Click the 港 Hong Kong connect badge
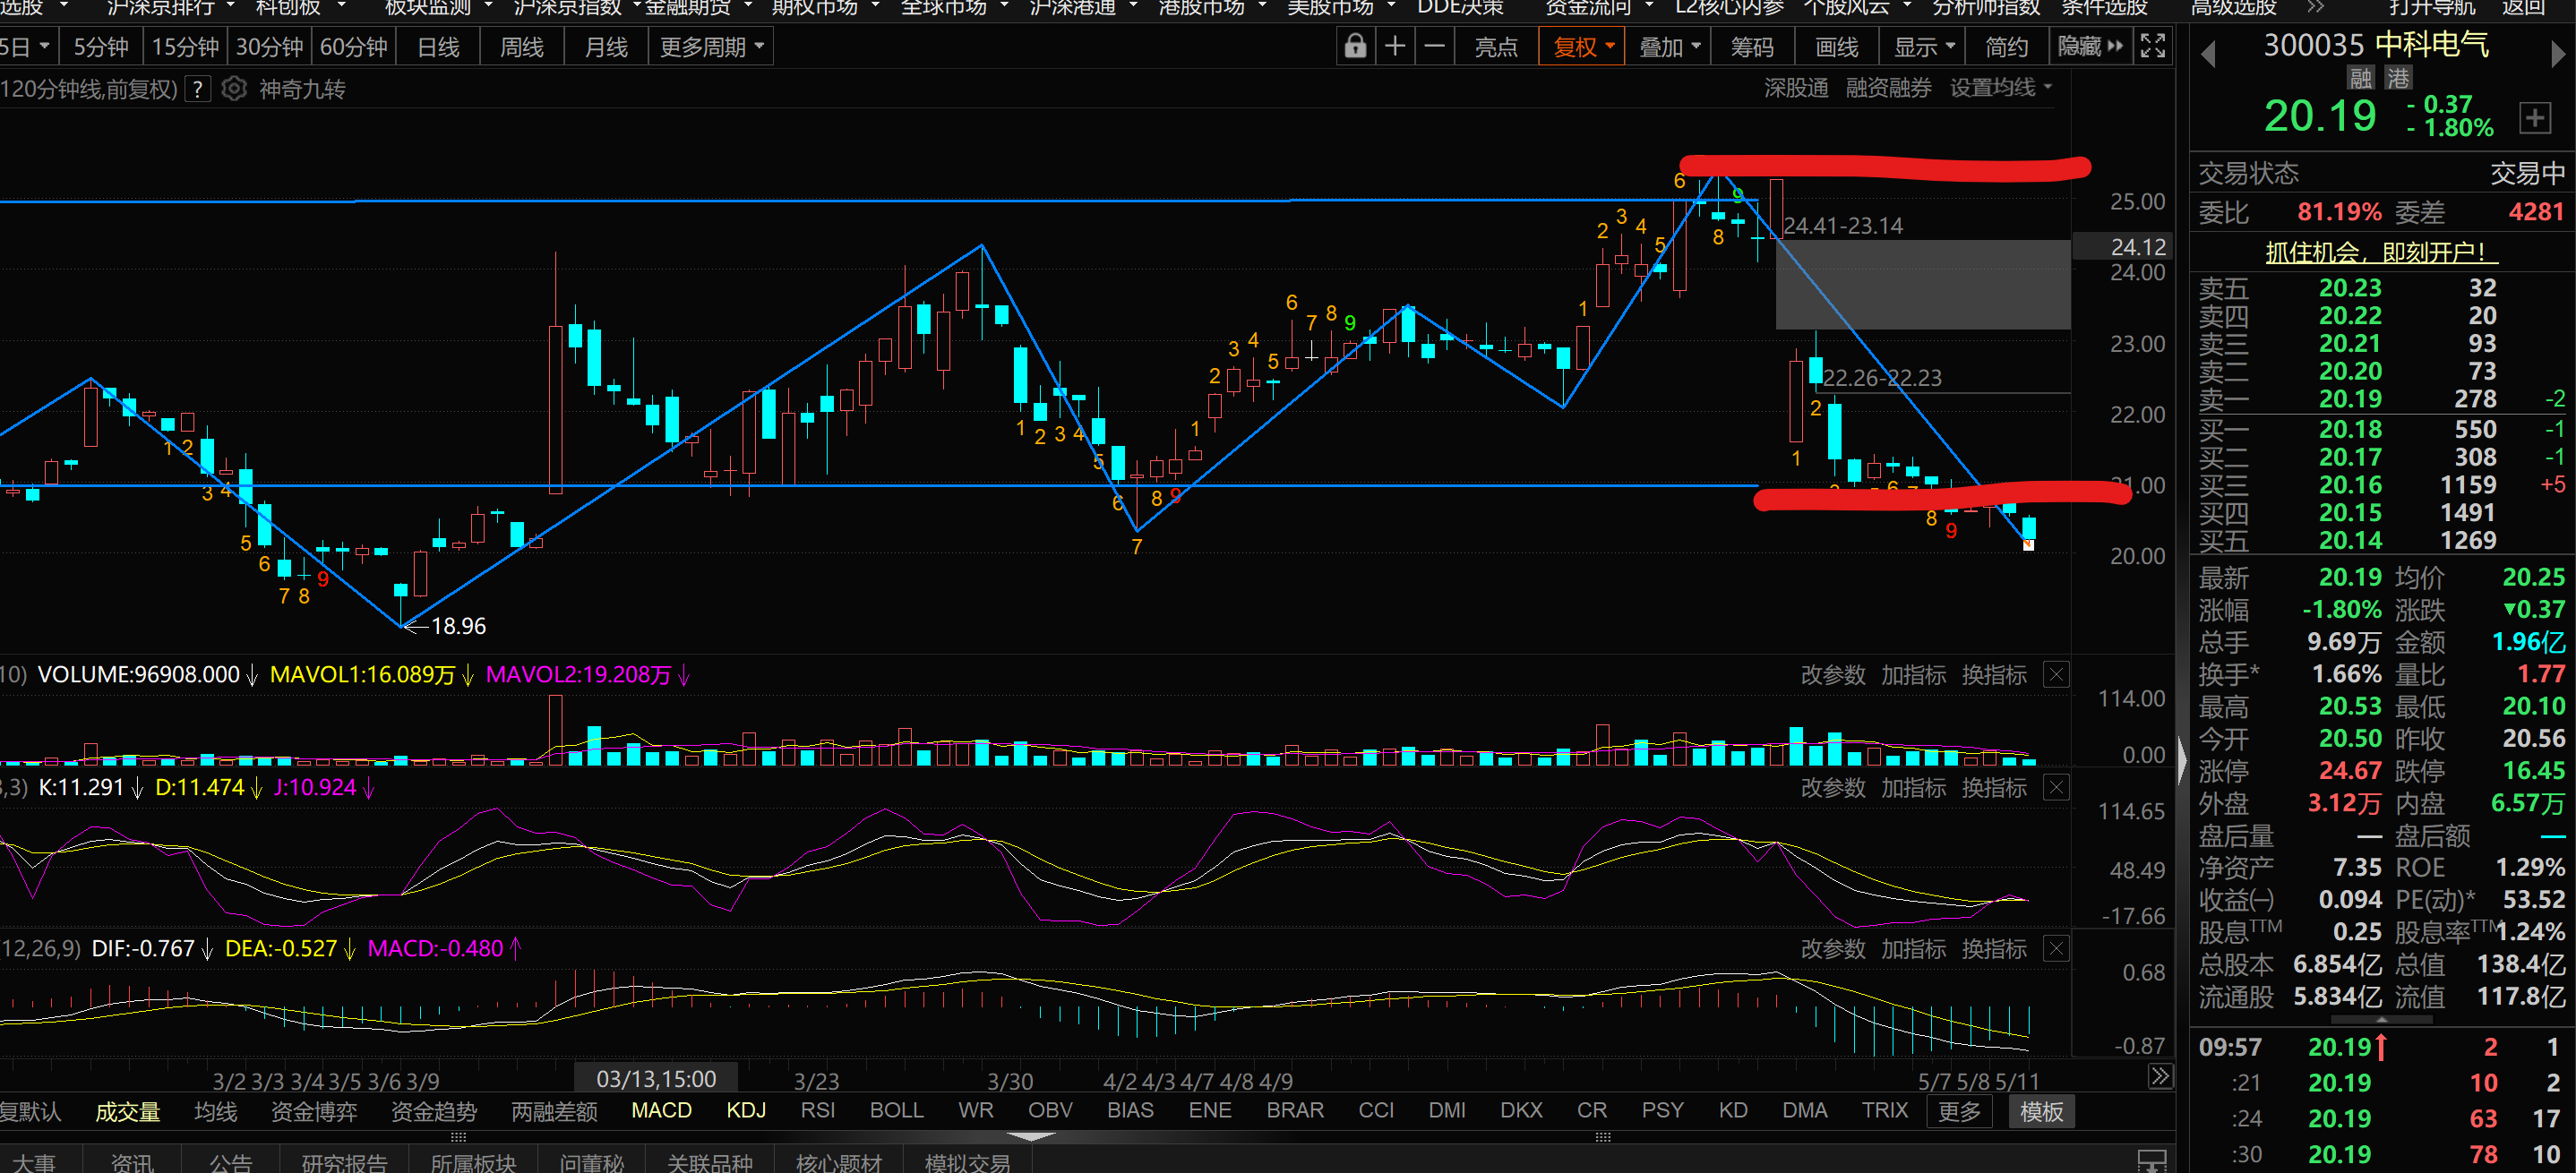Viewport: 2576px width, 1173px height. tap(2398, 78)
